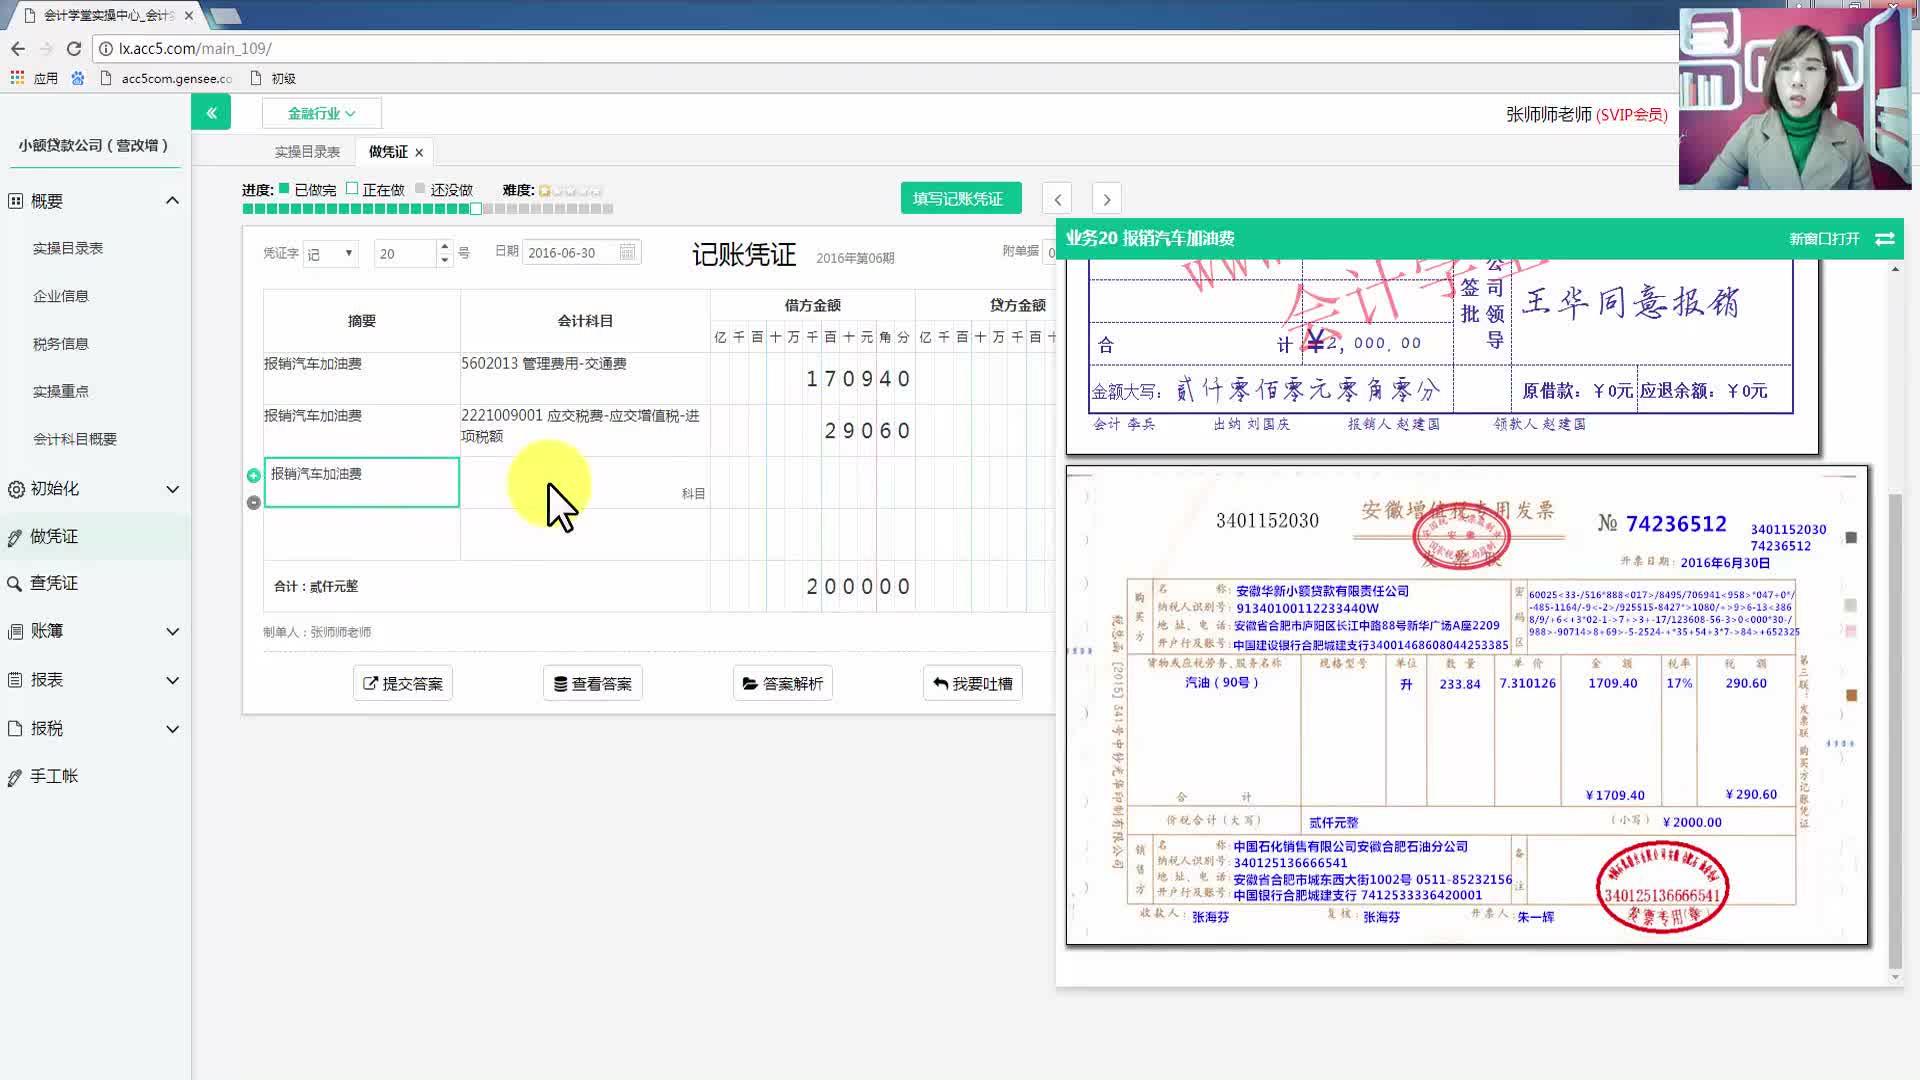Click the 手工帐 pen icon
Viewport: 1920px width, 1080px height.
(x=13, y=776)
